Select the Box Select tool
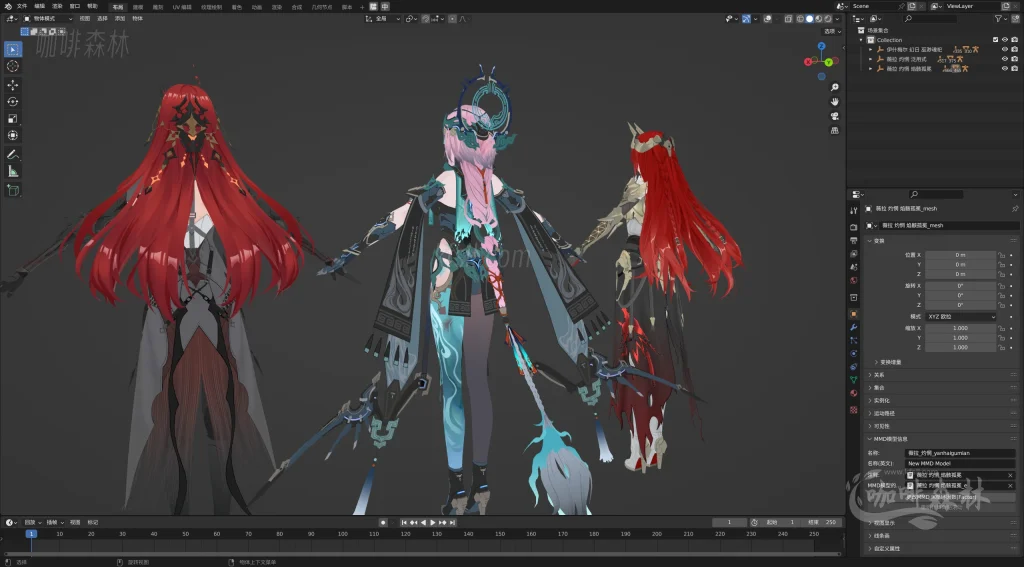 point(12,49)
